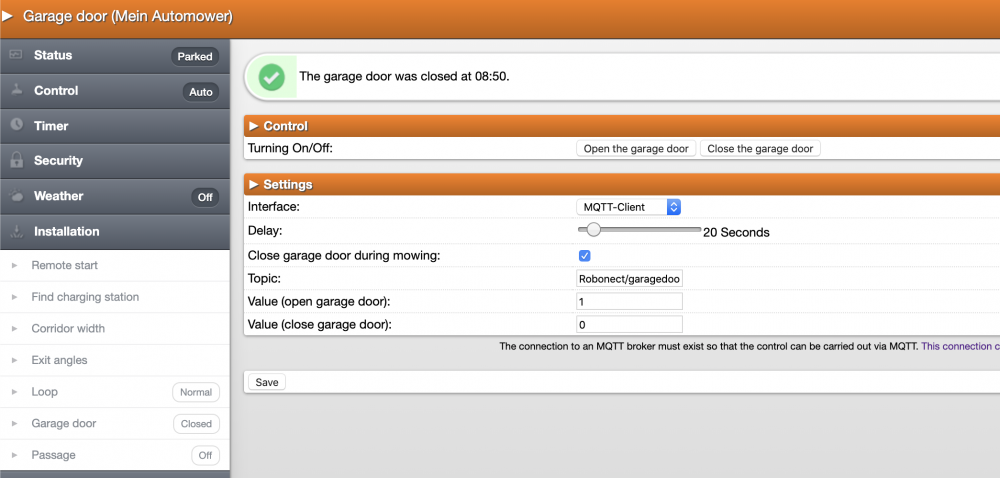Uncheck Close garage door during mowing
The image size is (1000, 478).
585,256
